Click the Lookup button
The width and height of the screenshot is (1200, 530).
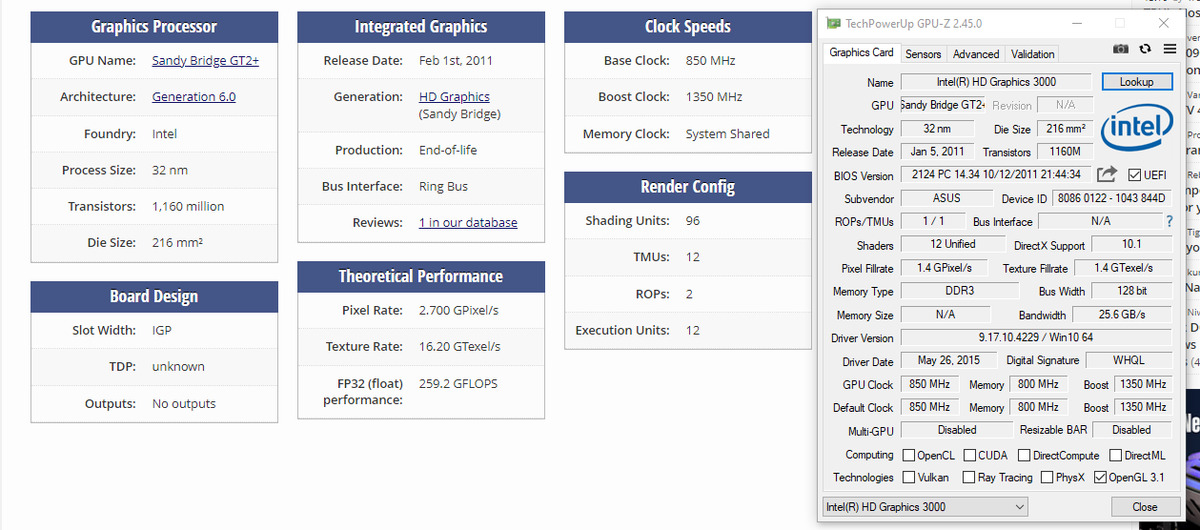coord(1136,82)
